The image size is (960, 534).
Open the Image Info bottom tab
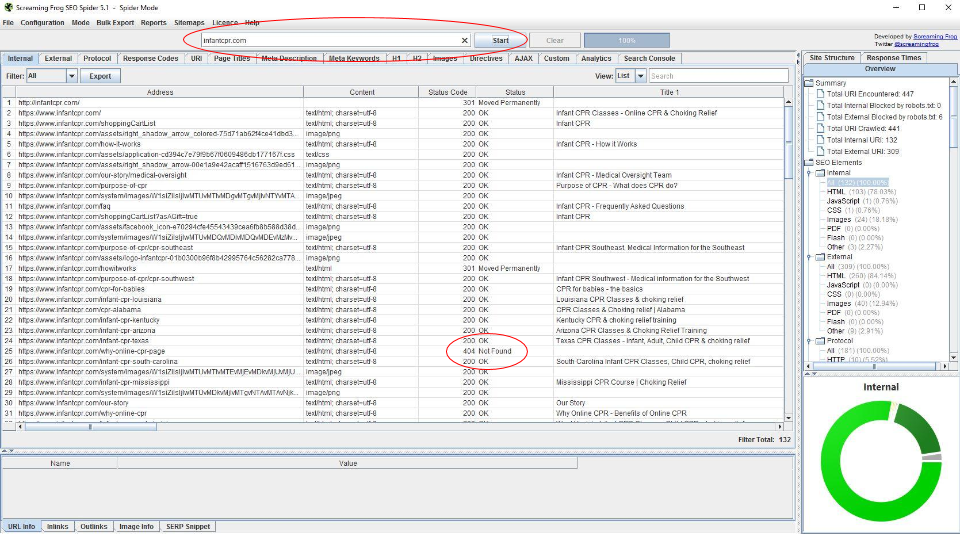pos(137,527)
